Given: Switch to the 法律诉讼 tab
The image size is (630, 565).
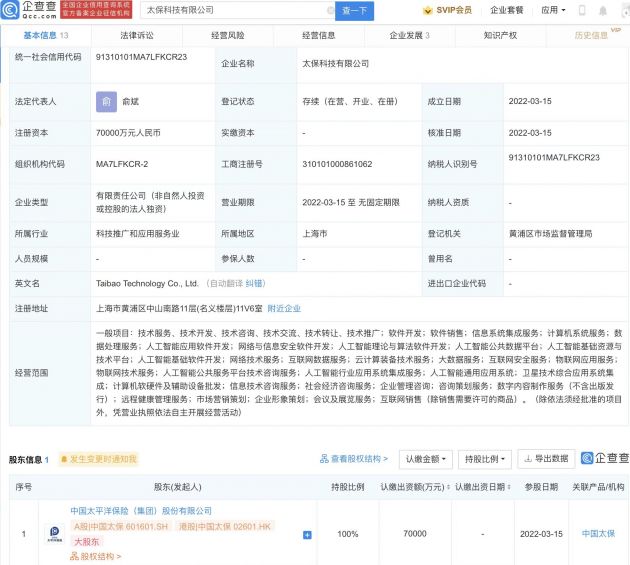Looking at the screenshot, I should (x=137, y=35).
